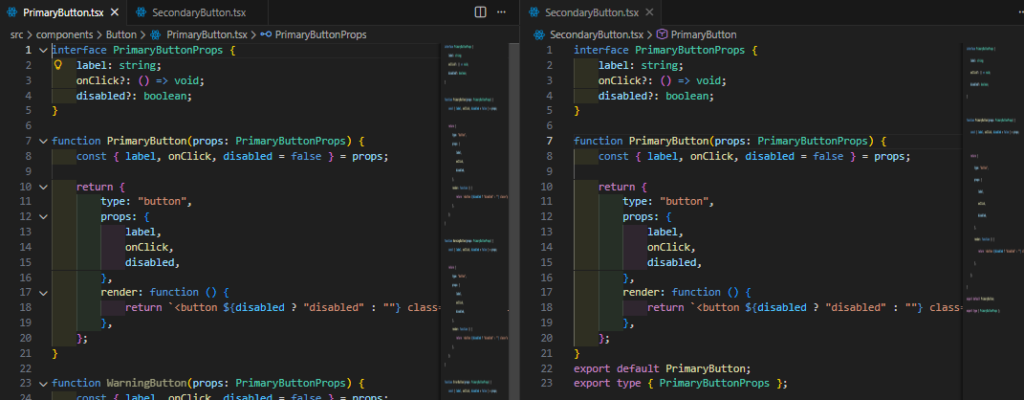Close the SecondaryButton.tsx tab in right pane
This screenshot has height=400, width=1024.
pyautogui.click(x=648, y=12)
